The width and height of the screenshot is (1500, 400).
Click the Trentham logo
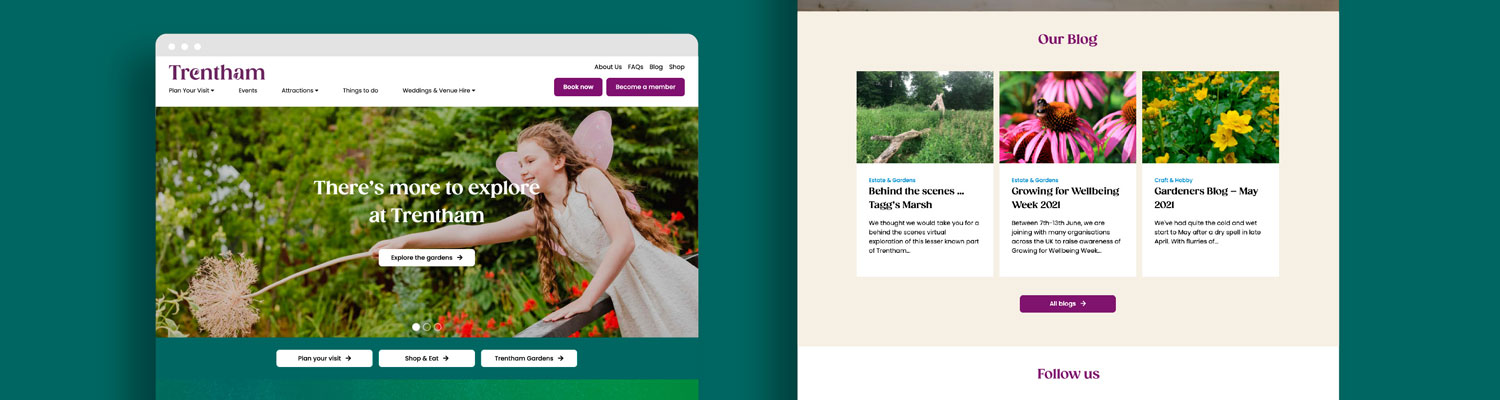pyautogui.click(x=217, y=72)
